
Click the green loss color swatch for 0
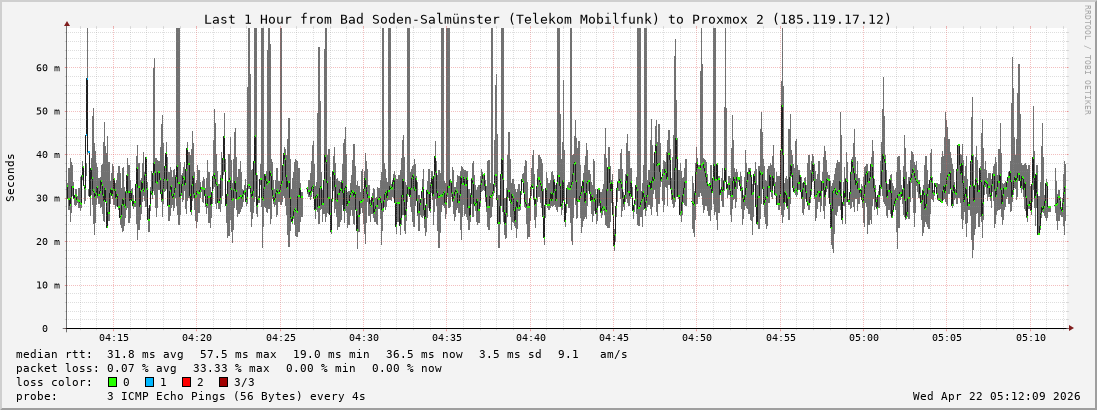[112, 382]
